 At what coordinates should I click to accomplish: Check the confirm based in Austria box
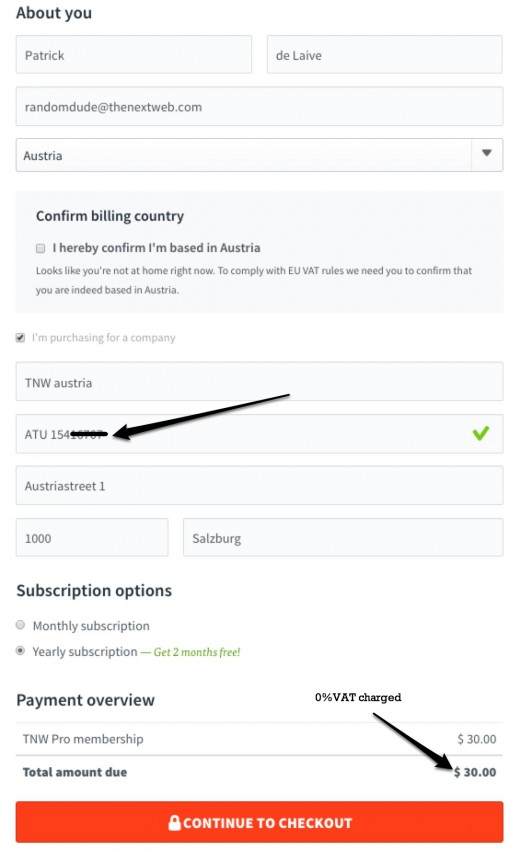click(40, 248)
